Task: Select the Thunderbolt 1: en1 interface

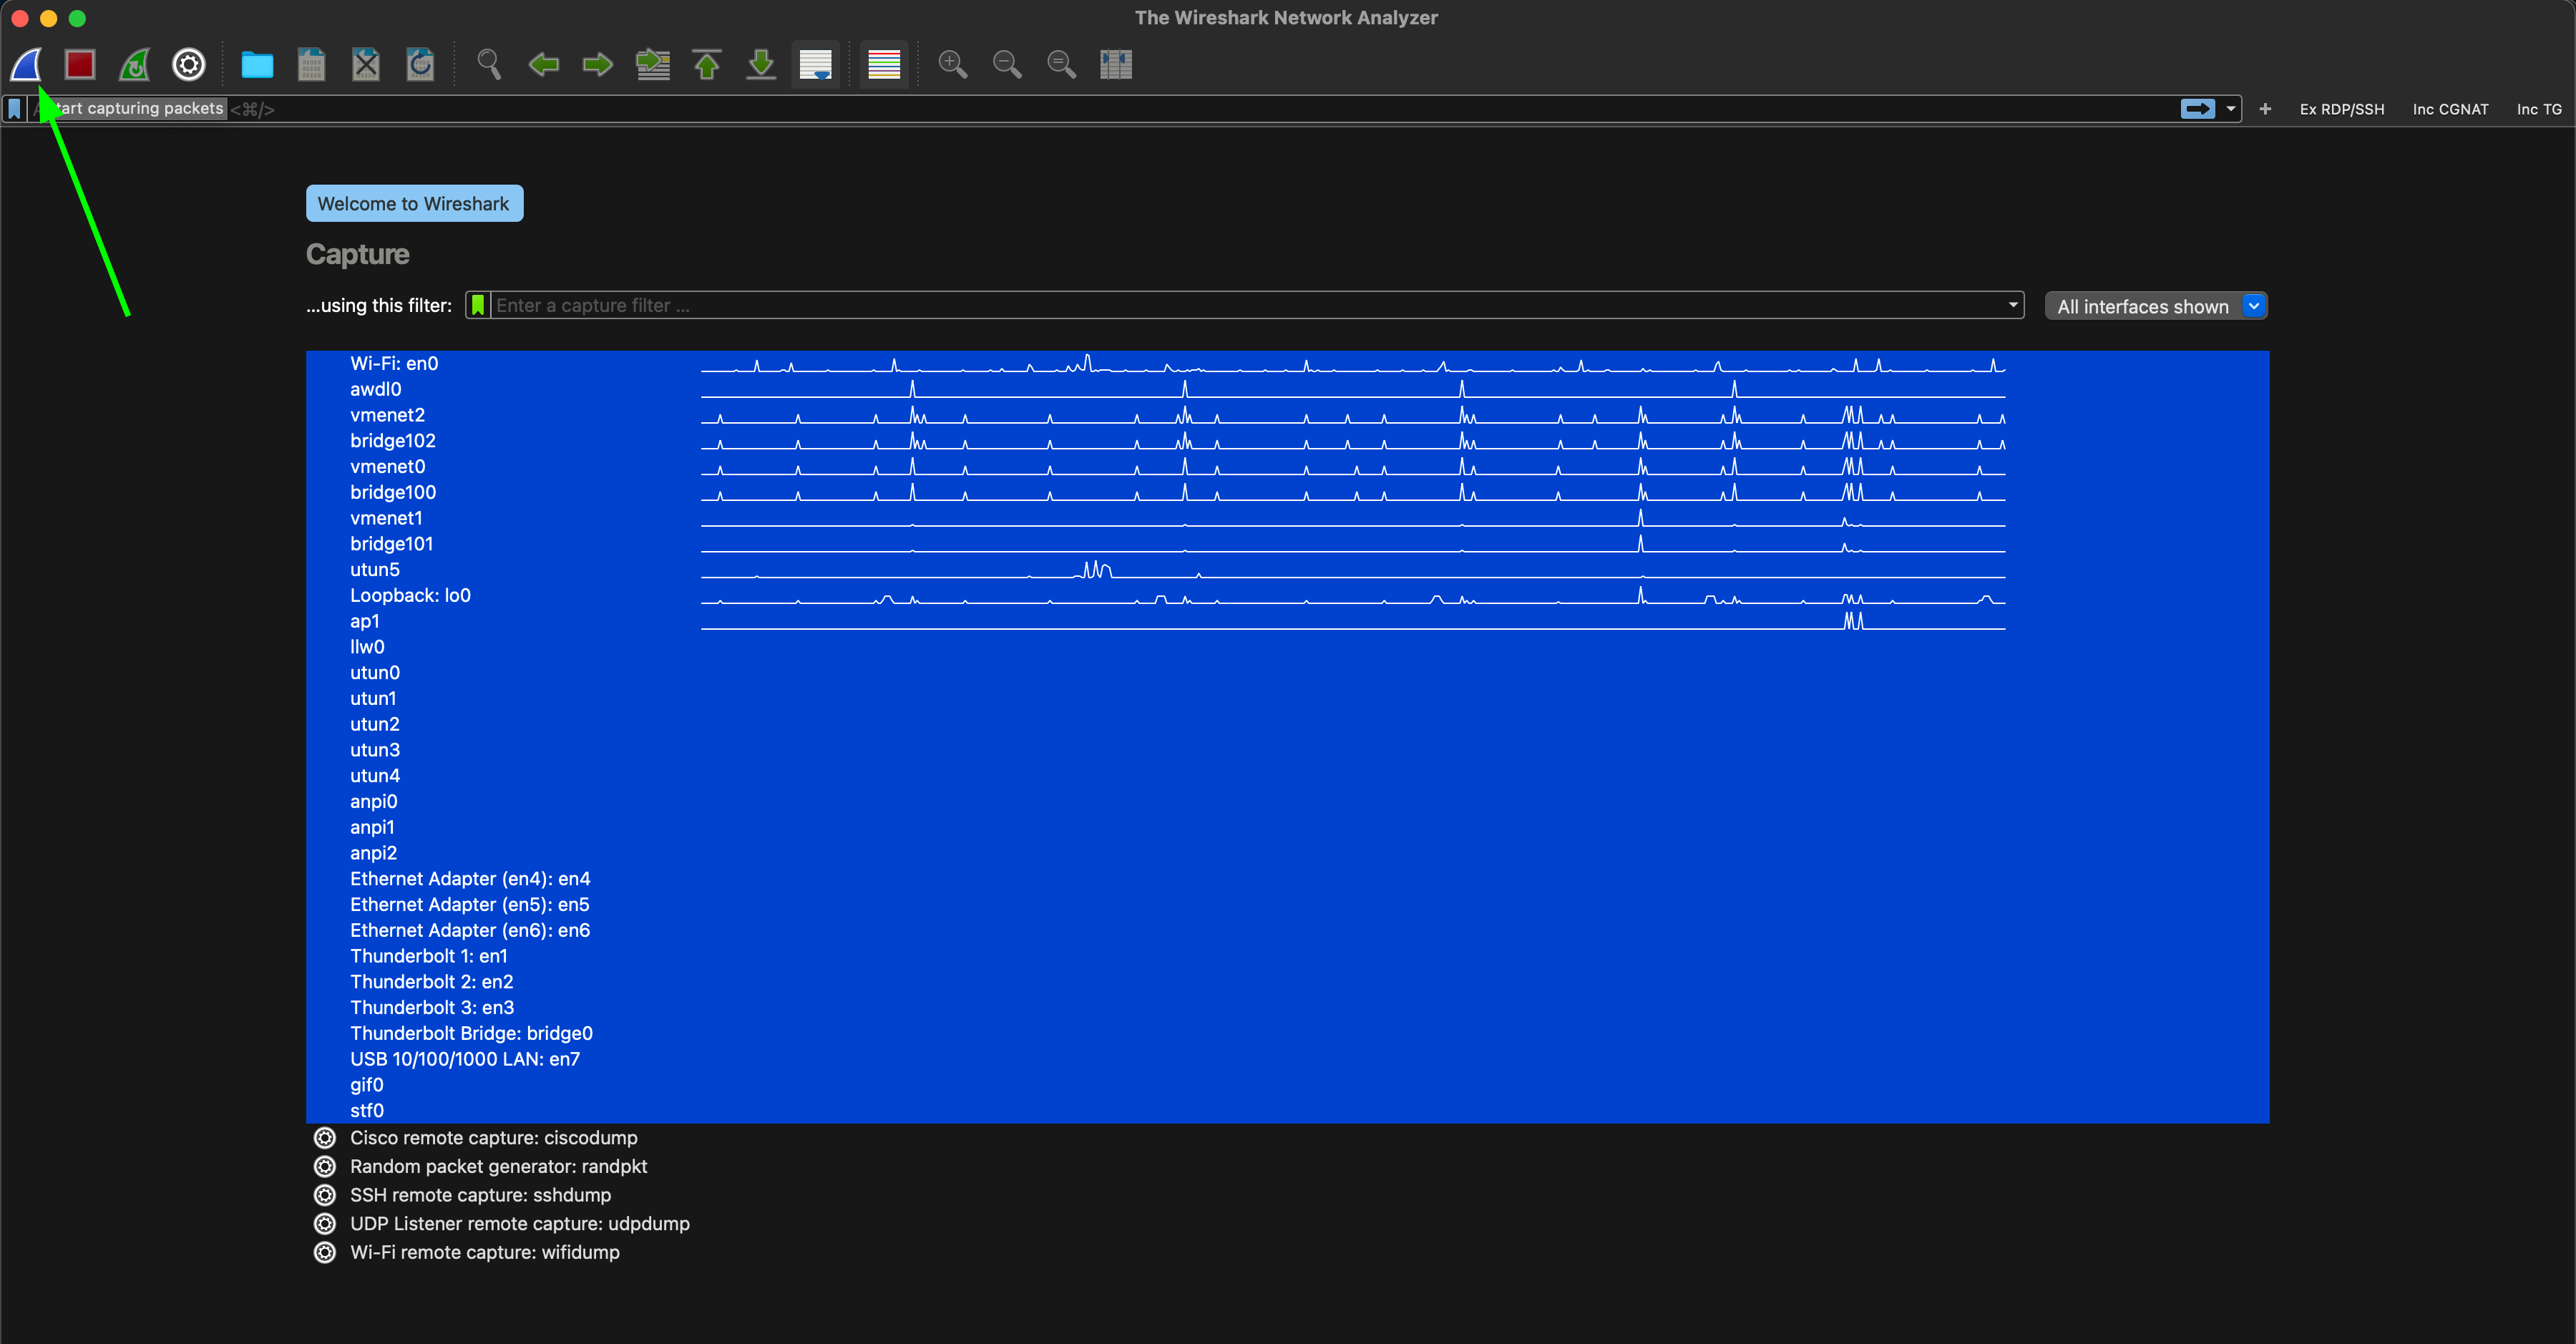Action: pyautogui.click(x=1287, y=957)
